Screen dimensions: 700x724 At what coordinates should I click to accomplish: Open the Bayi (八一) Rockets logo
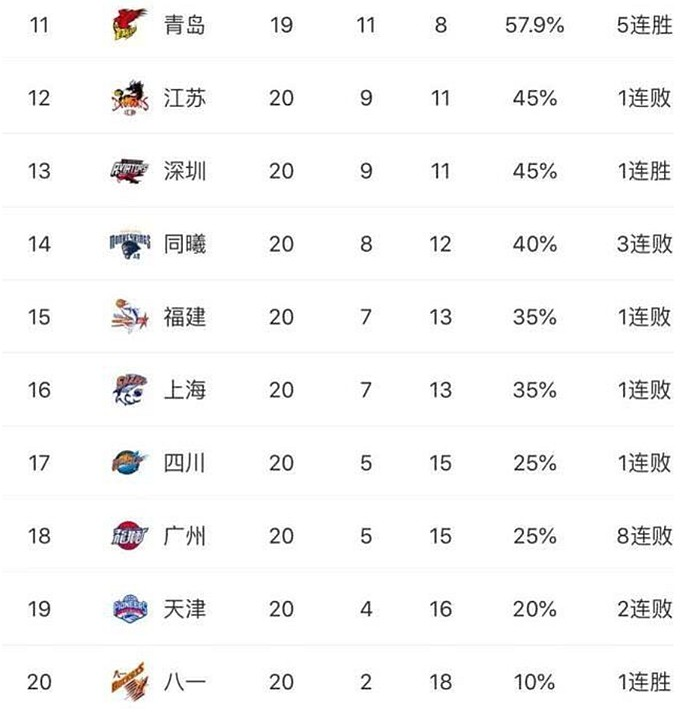coord(130,682)
